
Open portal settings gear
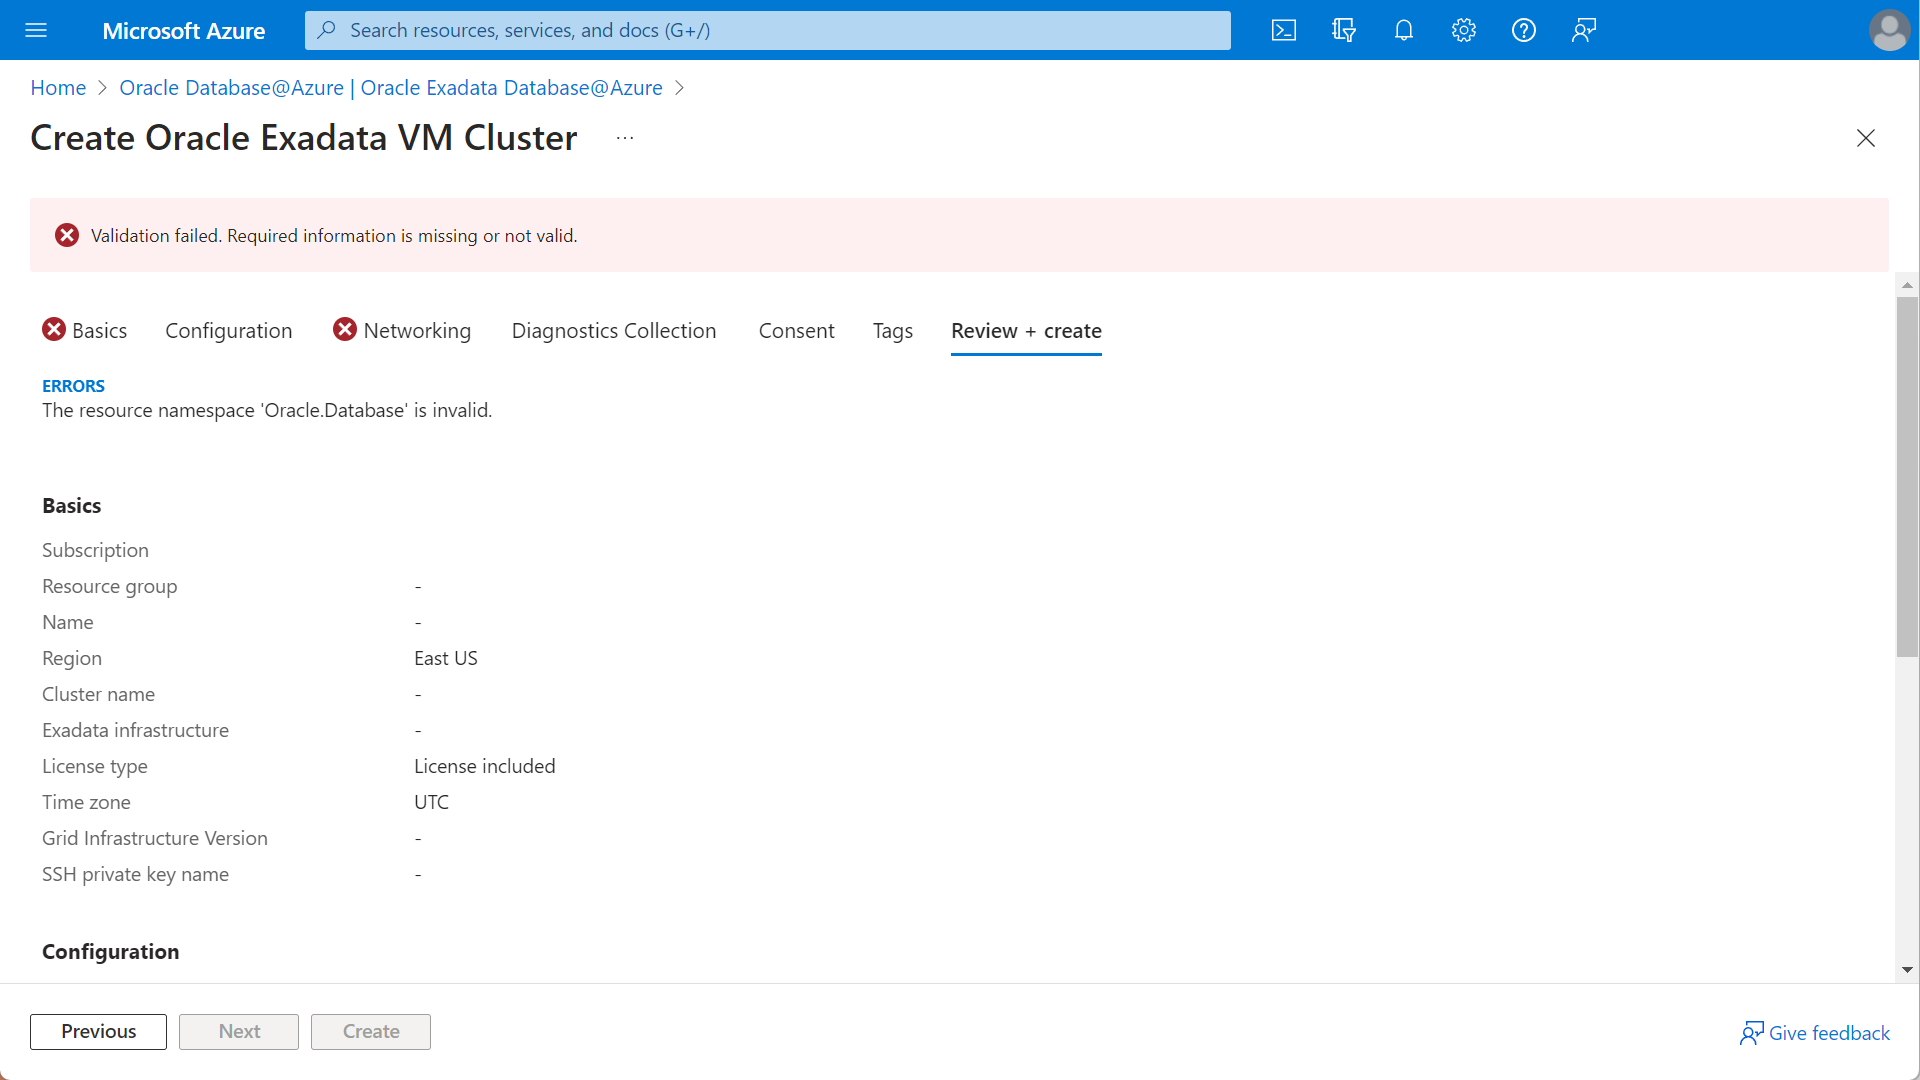coord(1464,30)
